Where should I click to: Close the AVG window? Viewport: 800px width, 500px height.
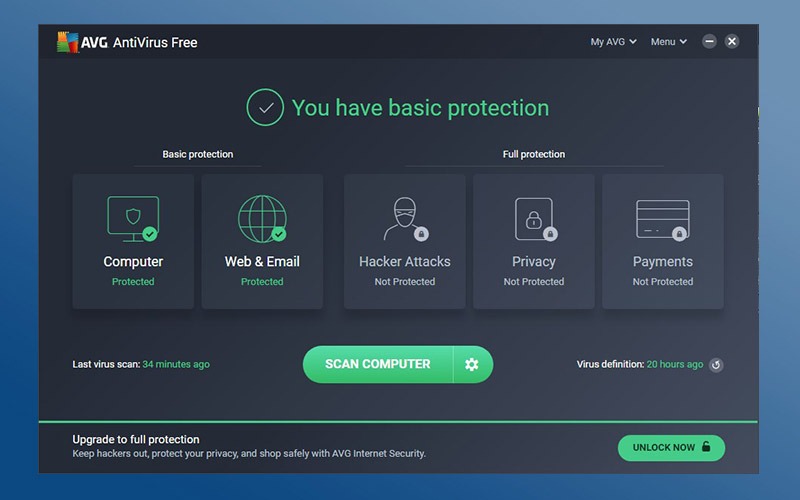tap(732, 41)
